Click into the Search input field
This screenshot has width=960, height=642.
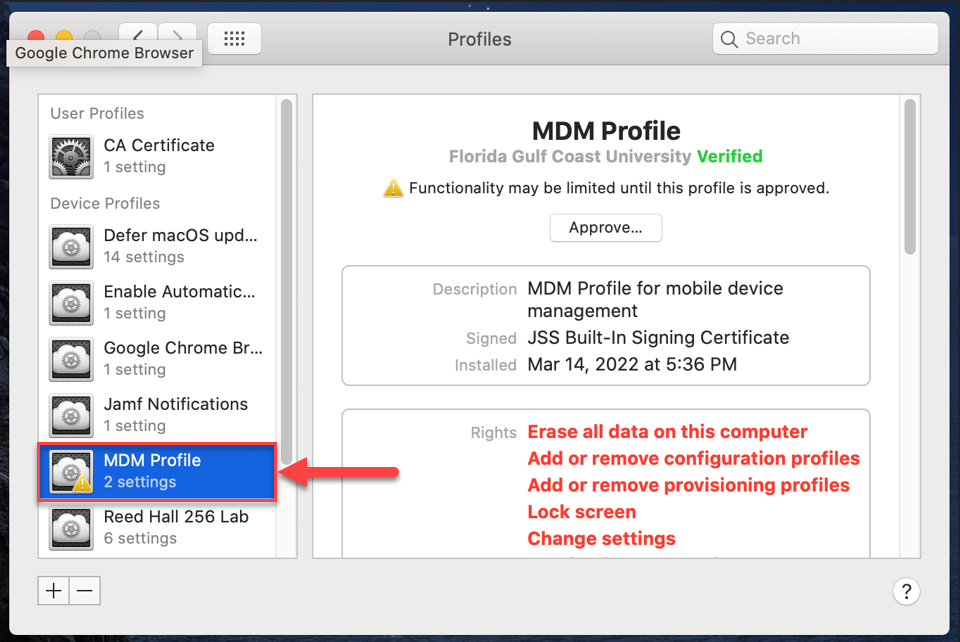tap(825, 39)
